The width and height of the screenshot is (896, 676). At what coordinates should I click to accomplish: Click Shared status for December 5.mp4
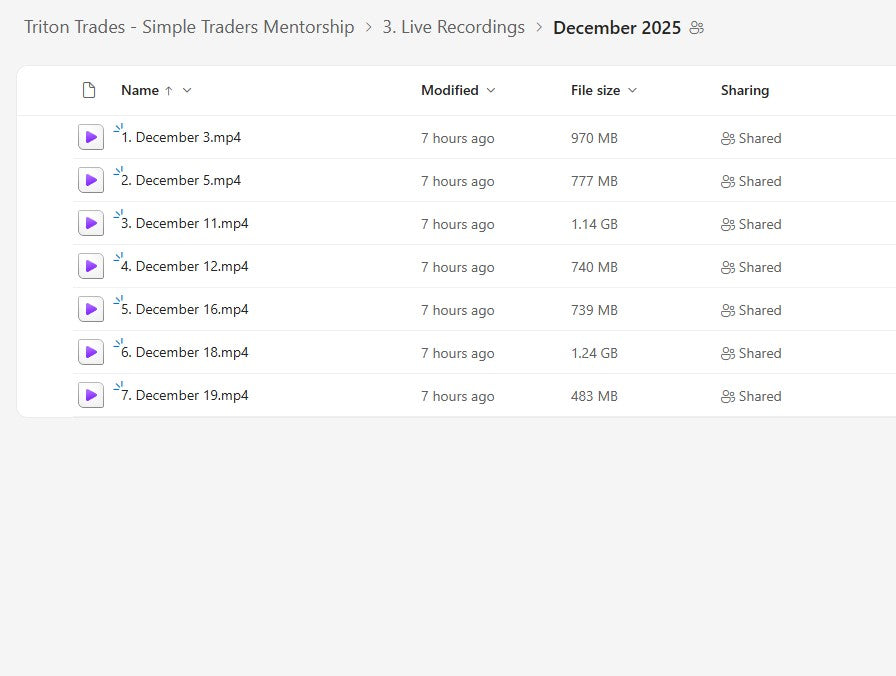click(x=751, y=181)
